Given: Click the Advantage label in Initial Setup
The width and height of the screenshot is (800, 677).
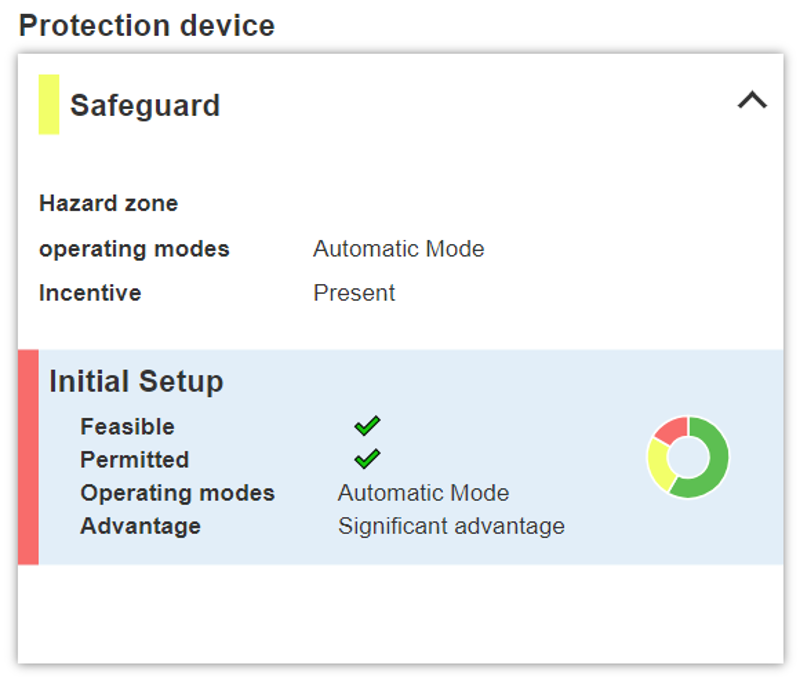Looking at the screenshot, I should pos(140,526).
